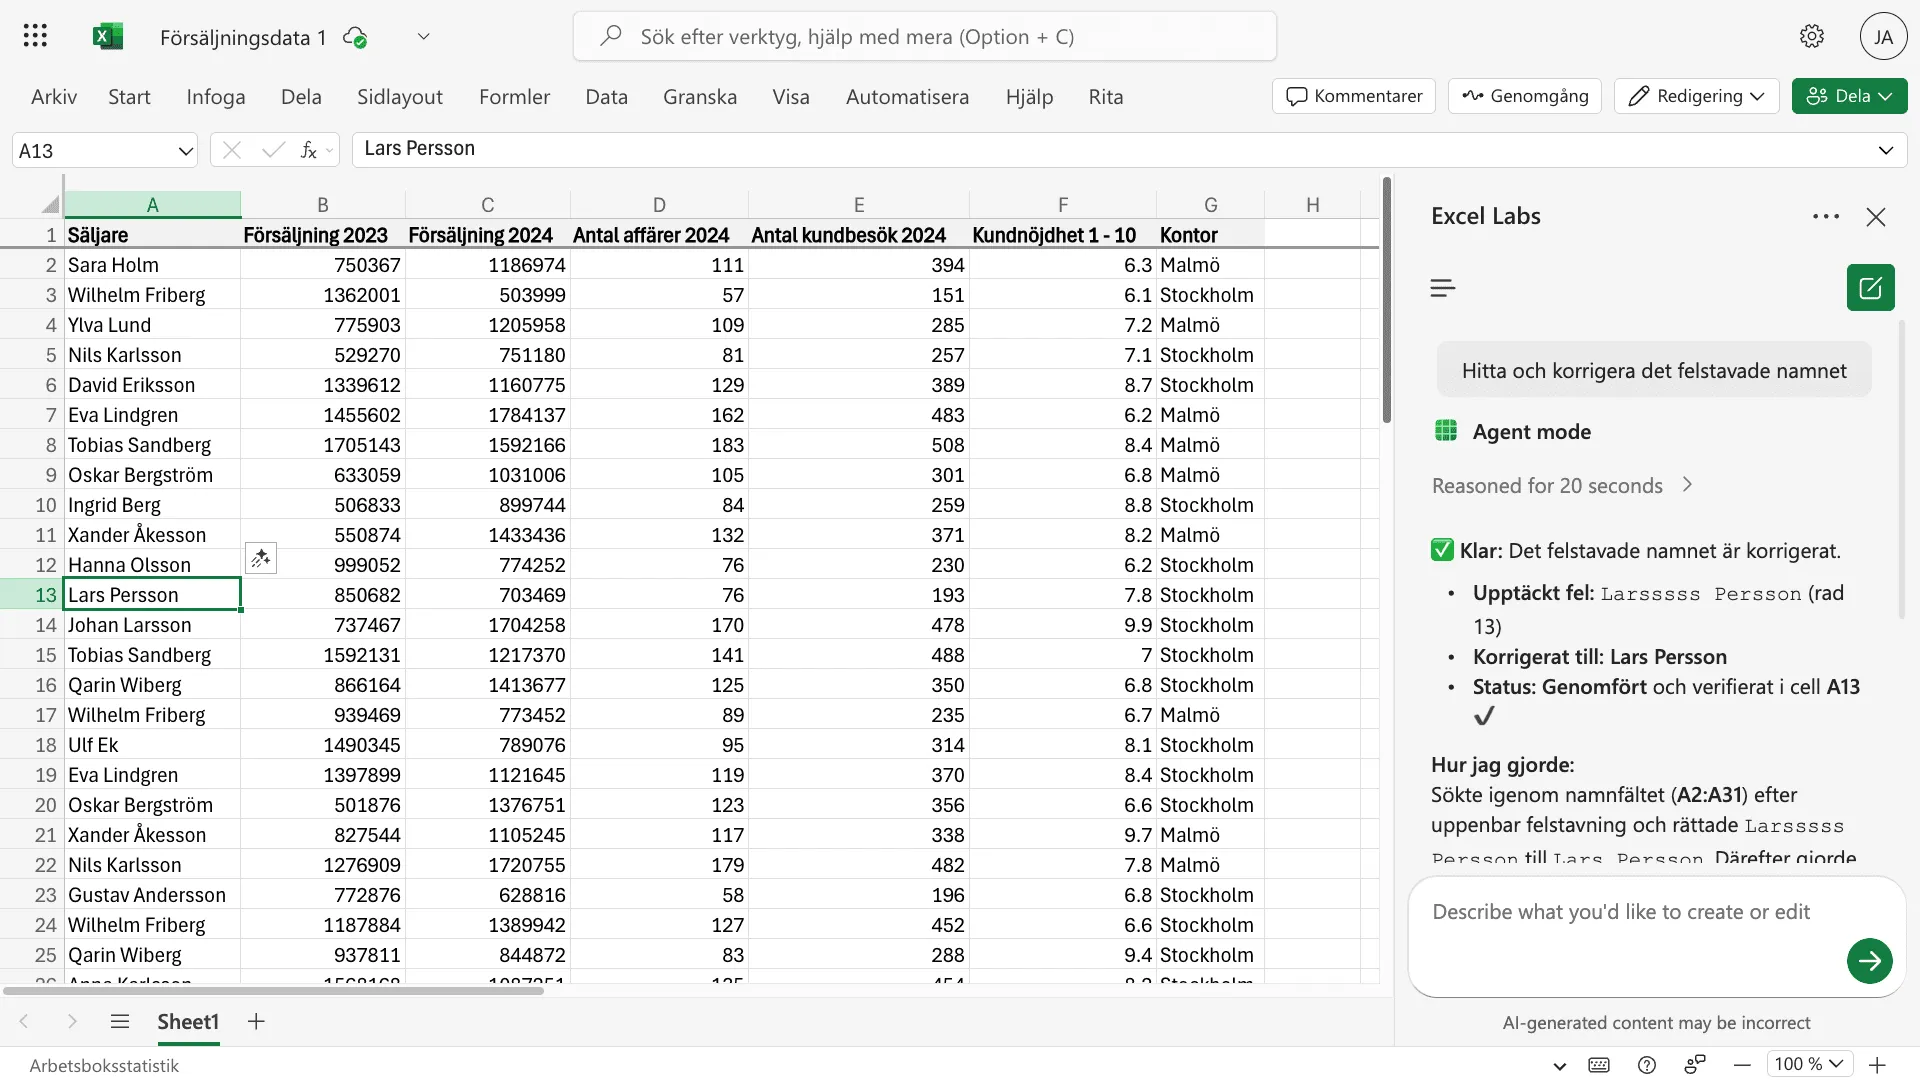Add a new sheet
The width and height of the screenshot is (1920, 1080).
(x=256, y=1021)
